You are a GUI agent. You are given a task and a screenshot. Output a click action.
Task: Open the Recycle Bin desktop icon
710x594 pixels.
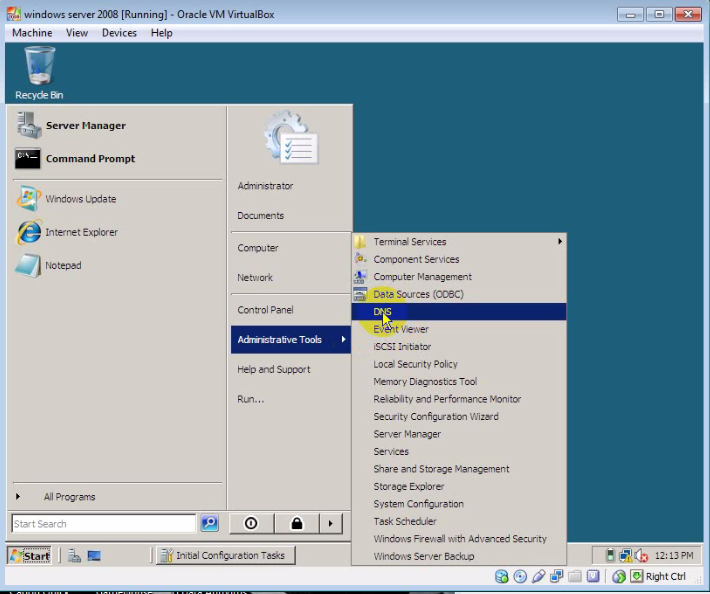(x=39, y=73)
